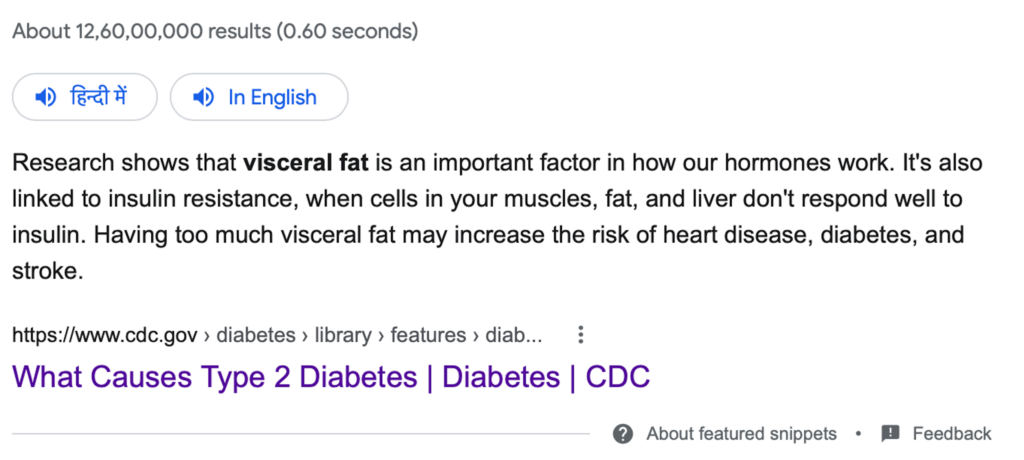Open the three-dot menu next to CDC URL

click(x=581, y=335)
